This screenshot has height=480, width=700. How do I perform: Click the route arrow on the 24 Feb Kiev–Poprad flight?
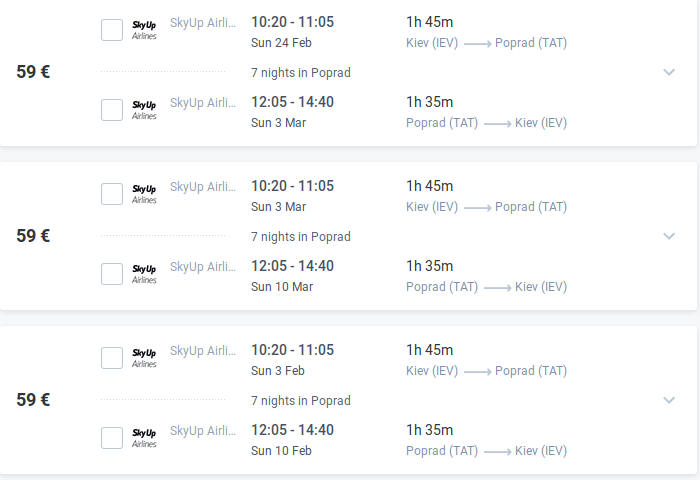[x=476, y=43]
